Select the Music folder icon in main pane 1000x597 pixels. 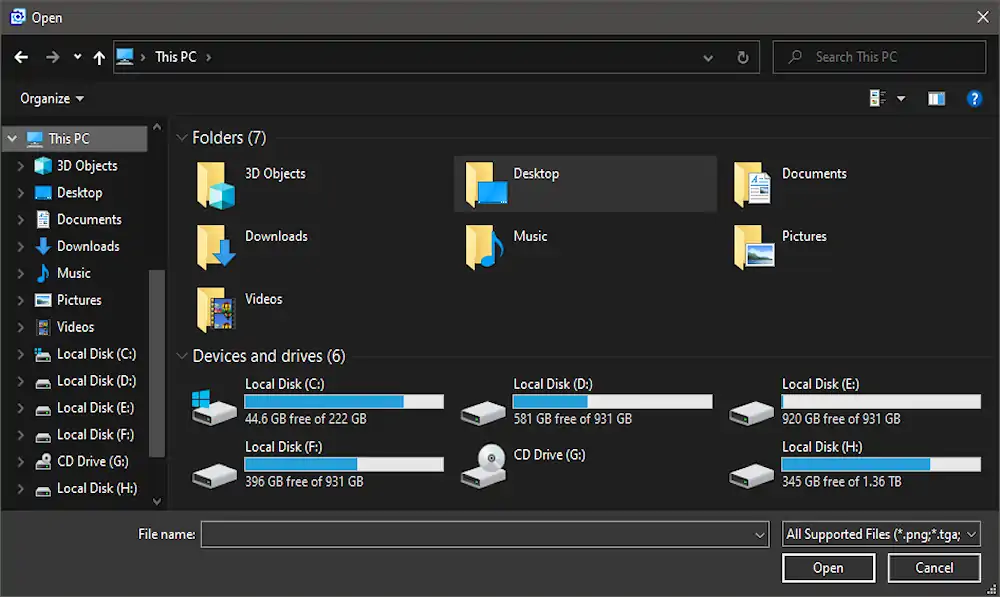pyautogui.click(x=485, y=247)
